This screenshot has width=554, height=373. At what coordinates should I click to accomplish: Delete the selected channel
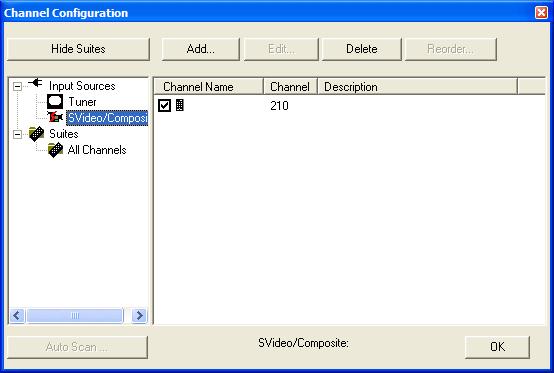click(361, 49)
